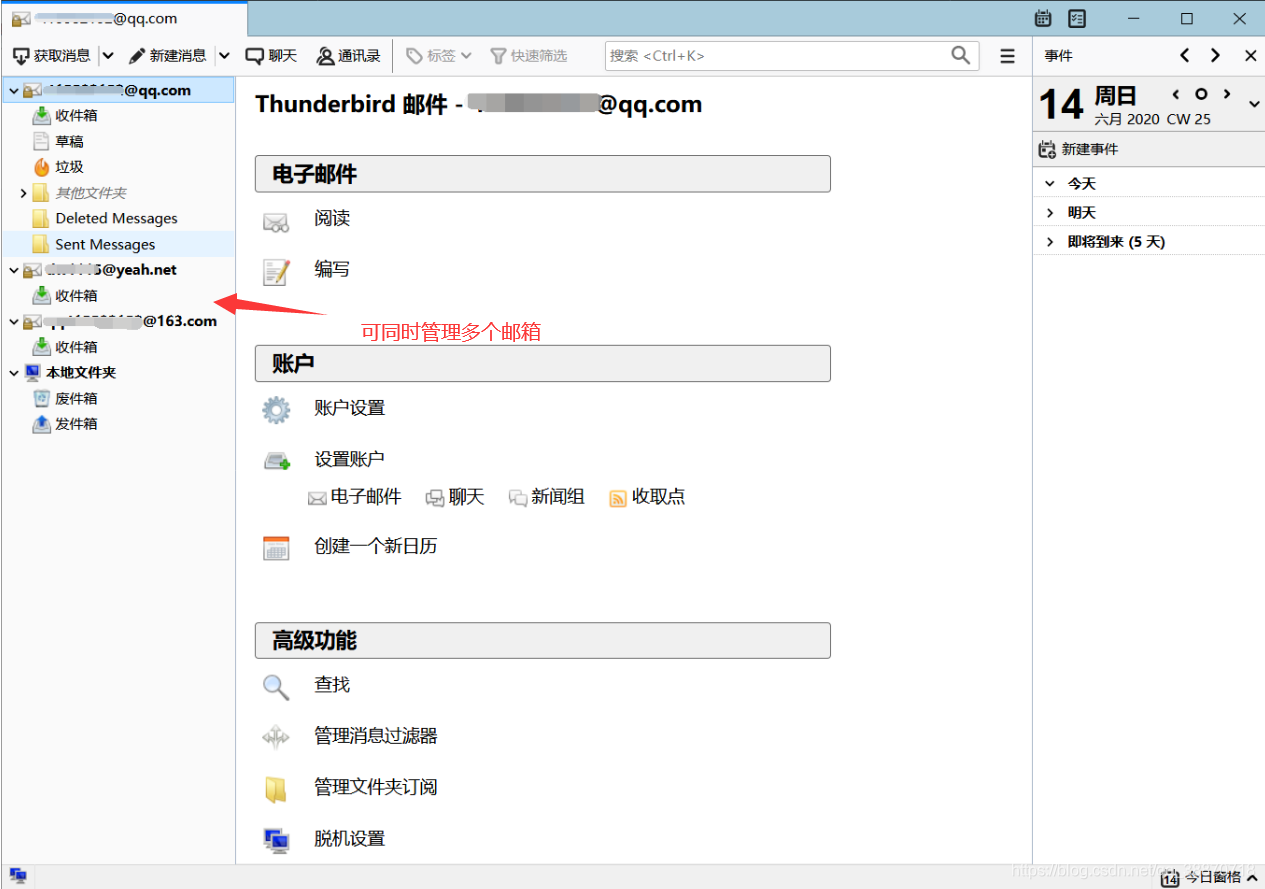
Task: Select the yeah.net account row
Action: click(x=118, y=270)
